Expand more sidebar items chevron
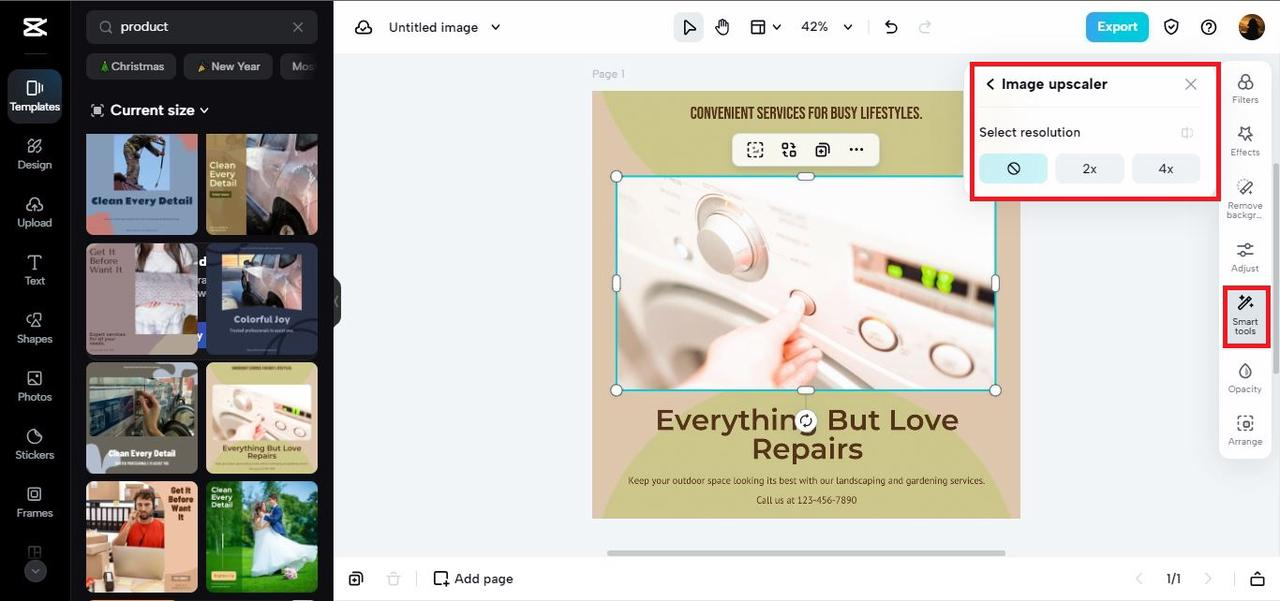The width and height of the screenshot is (1280, 601). point(35,572)
